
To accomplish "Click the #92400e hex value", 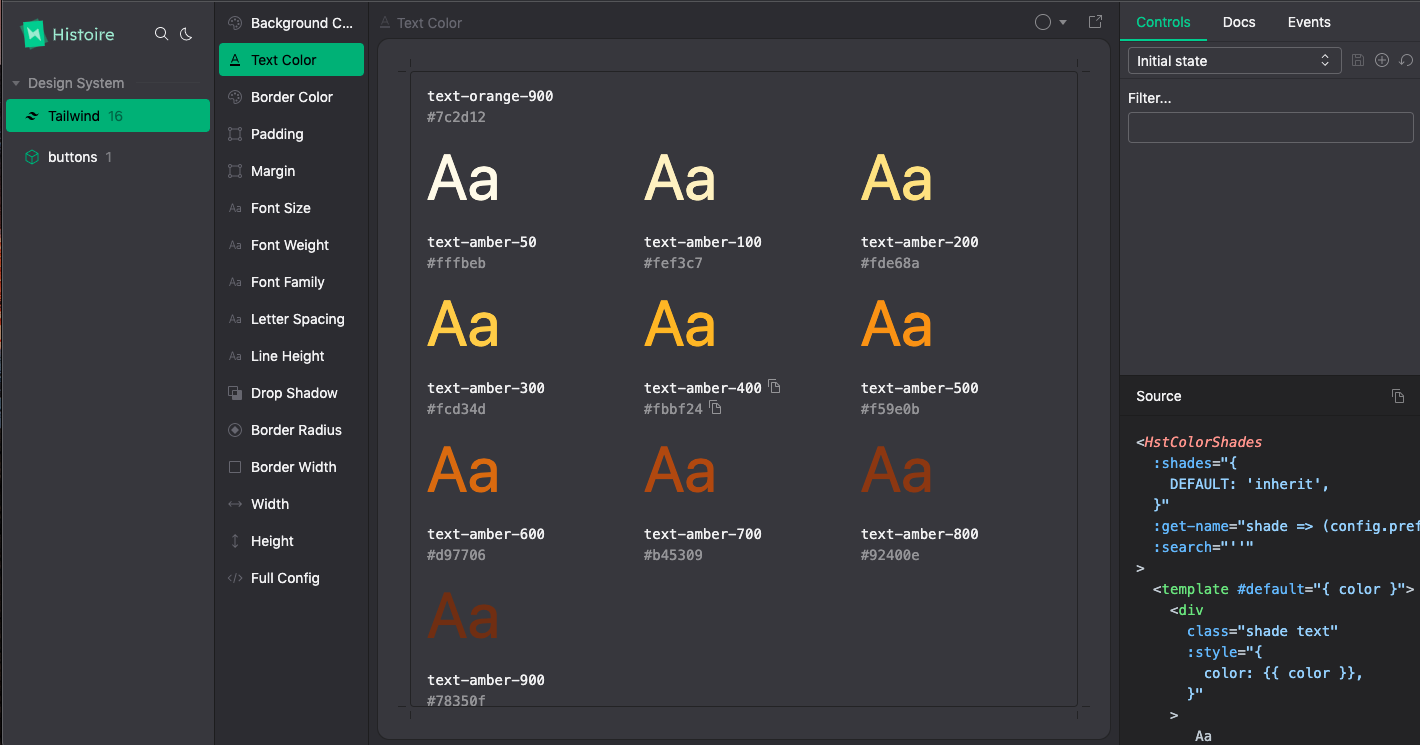I will pyautogui.click(x=890, y=555).
